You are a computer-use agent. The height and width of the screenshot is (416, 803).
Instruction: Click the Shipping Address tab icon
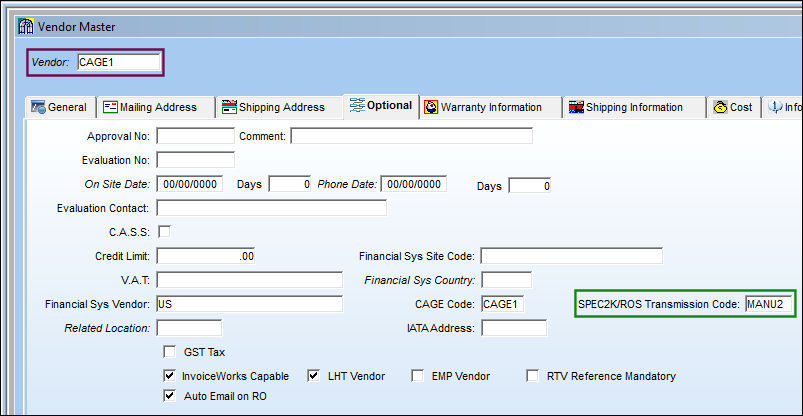coord(229,107)
